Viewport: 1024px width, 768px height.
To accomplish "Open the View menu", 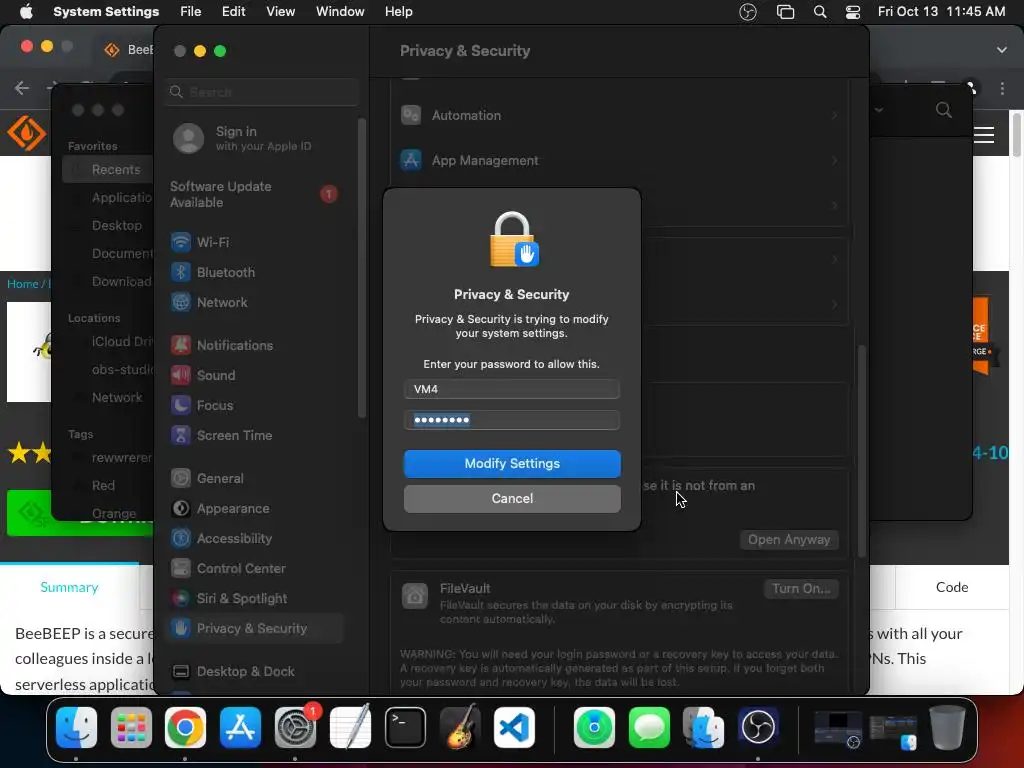I will (x=280, y=12).
